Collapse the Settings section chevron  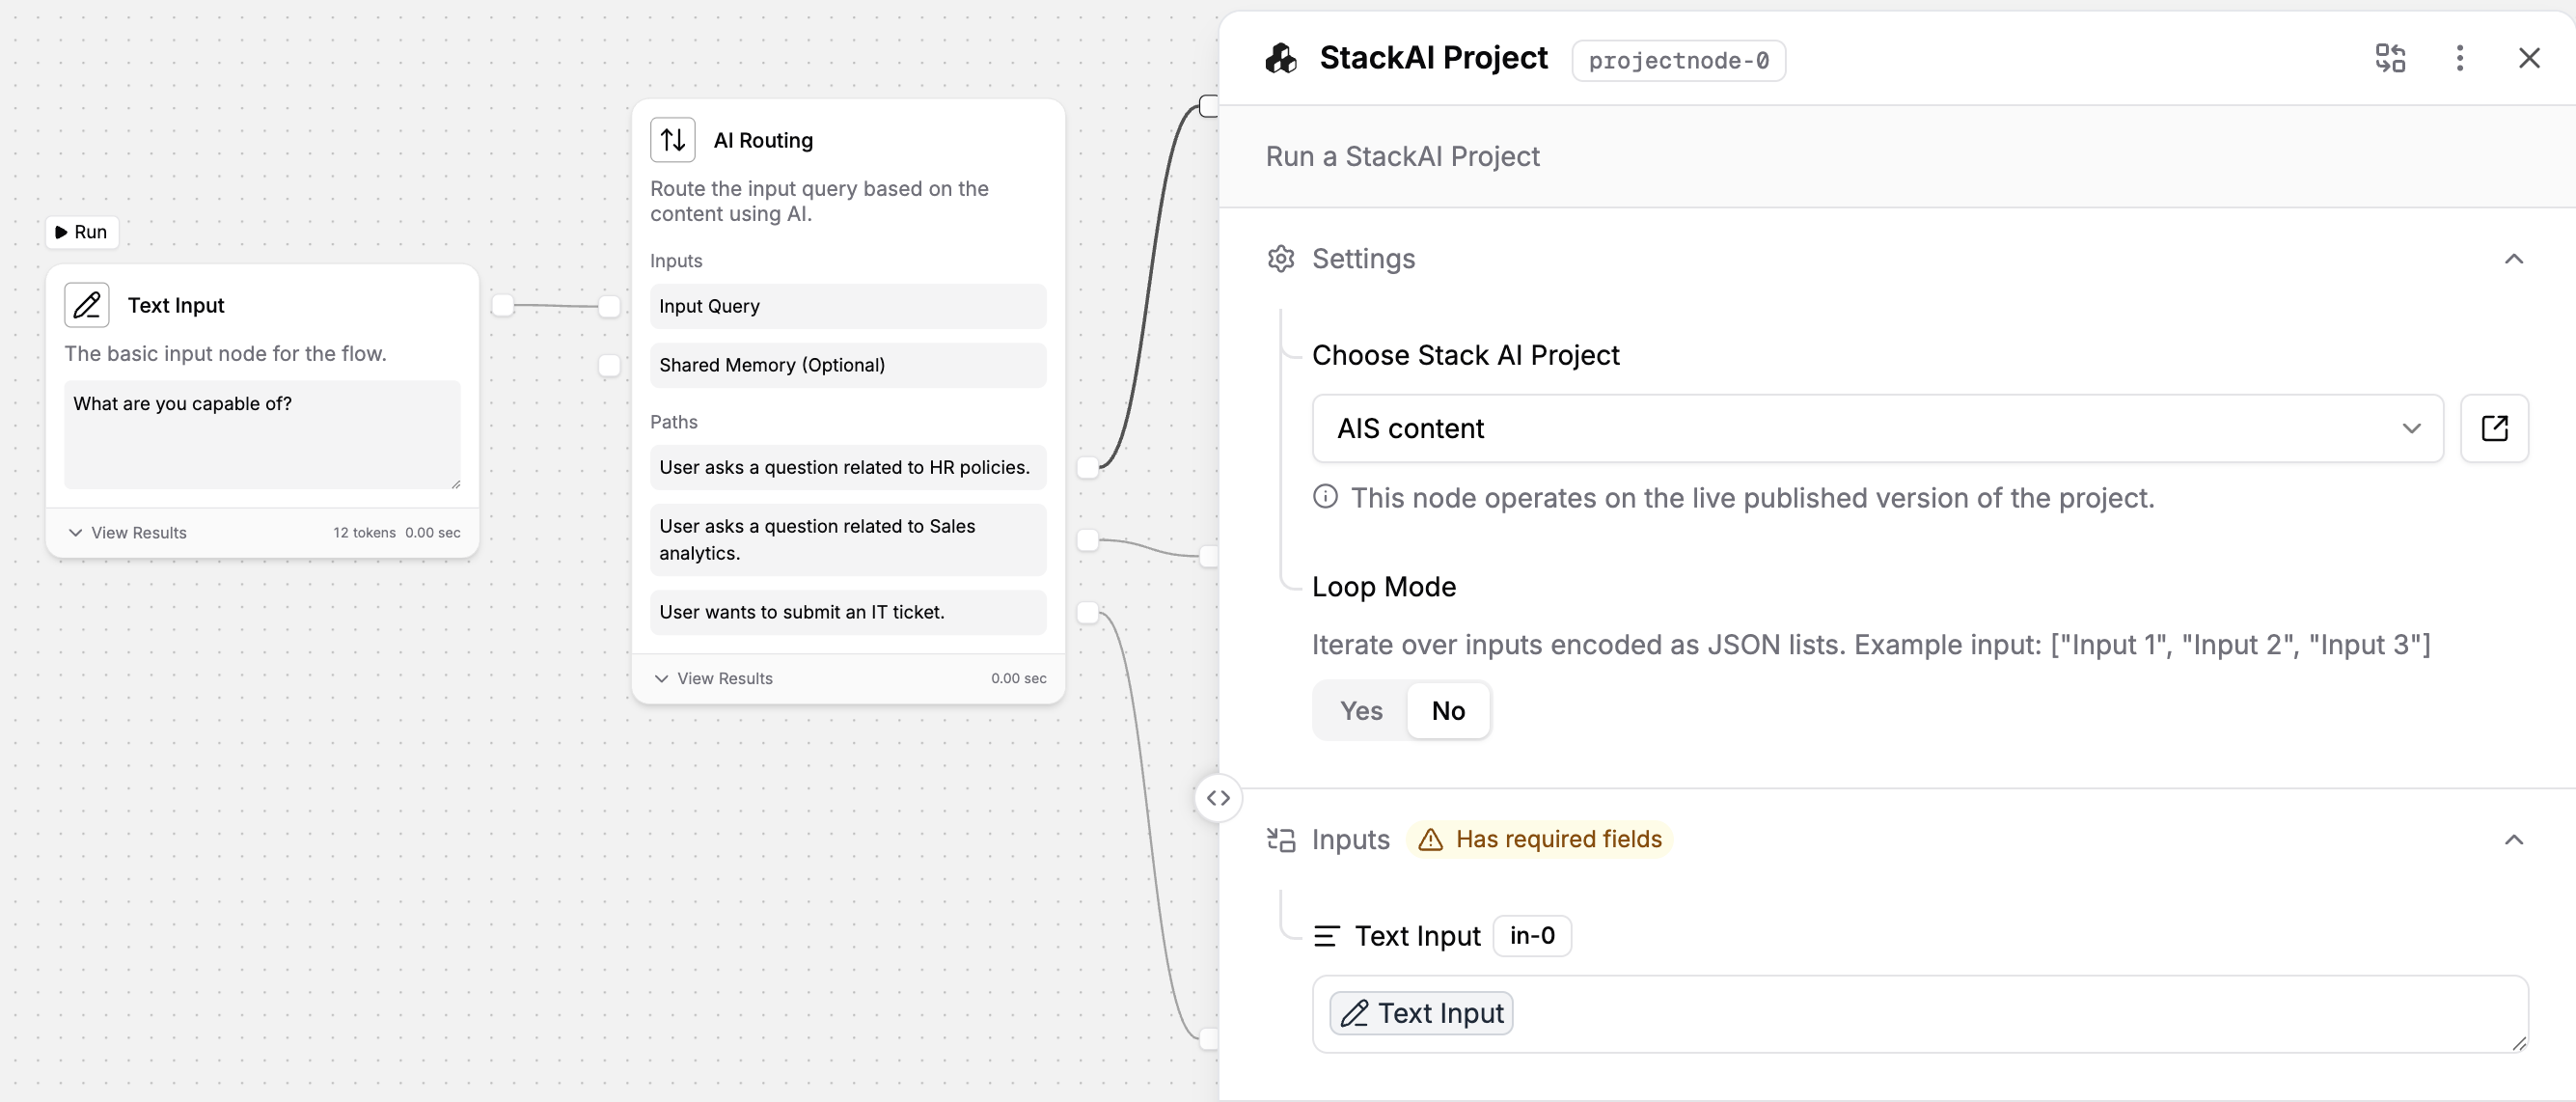(2513, 259)
